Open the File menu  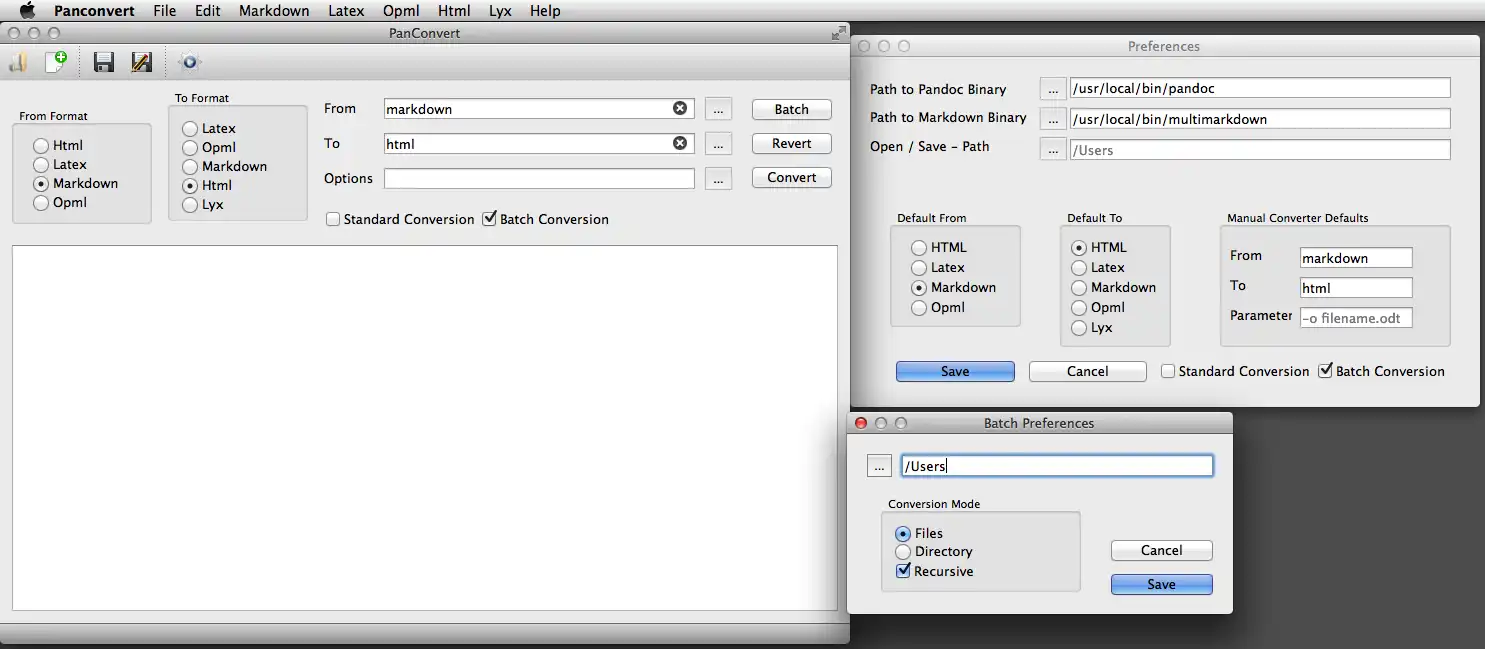click(x=165, y=11)
